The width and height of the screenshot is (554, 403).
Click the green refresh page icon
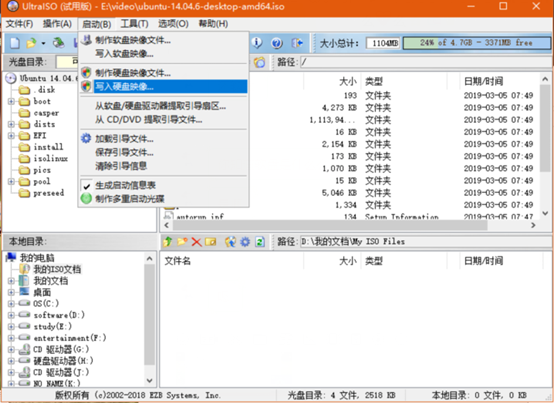pos(260,242)
